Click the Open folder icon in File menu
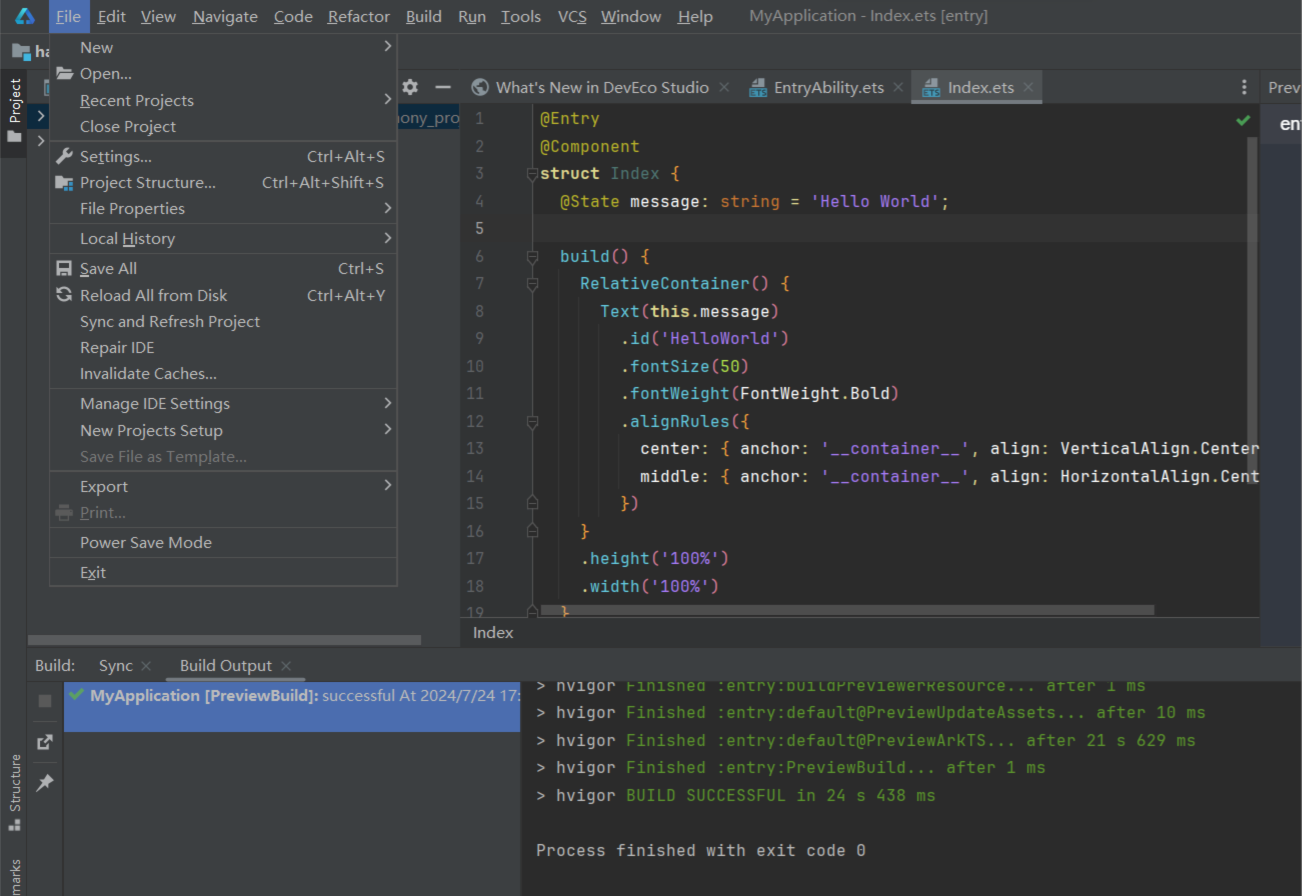 pyautogui.click(x=65, y=74)
